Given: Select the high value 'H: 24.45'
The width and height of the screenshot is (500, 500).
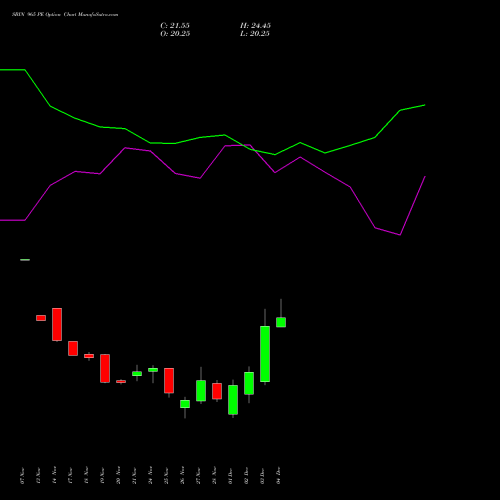Looking at the screenshot, I should pos(255,26).
